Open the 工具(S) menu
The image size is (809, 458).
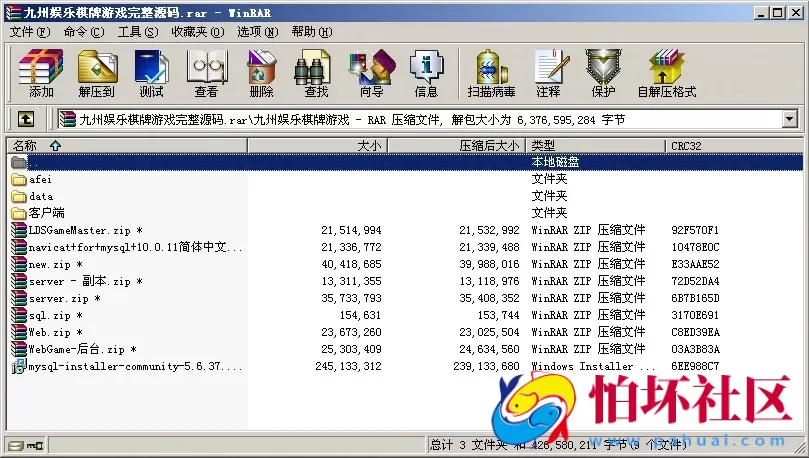[x=138, y=32]
